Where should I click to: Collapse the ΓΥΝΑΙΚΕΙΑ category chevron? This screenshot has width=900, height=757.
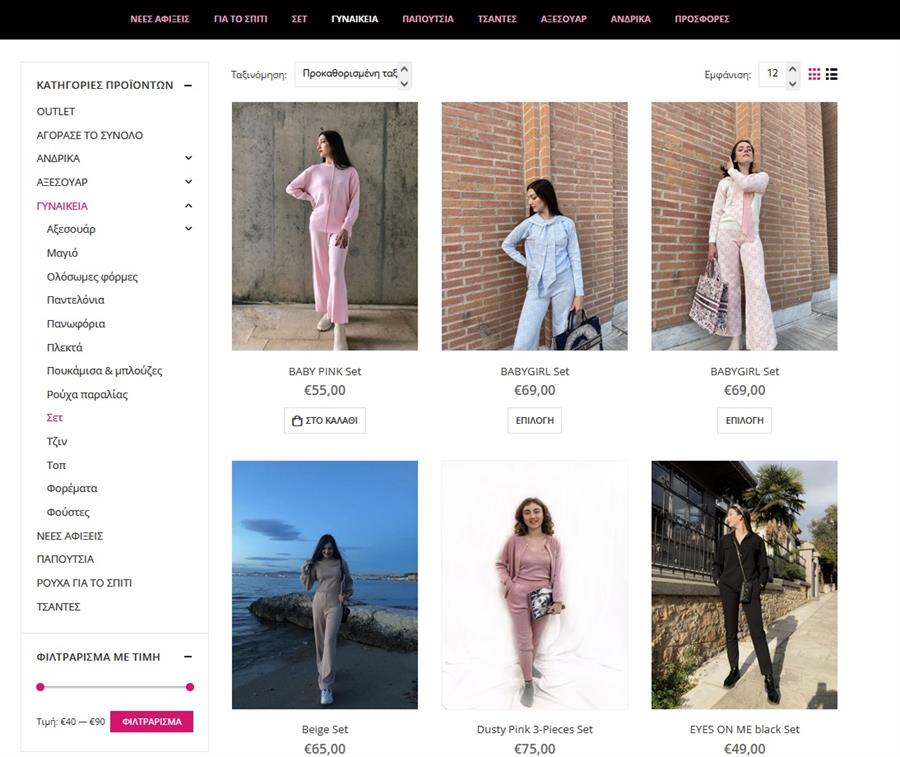click(x=188, y=205)
